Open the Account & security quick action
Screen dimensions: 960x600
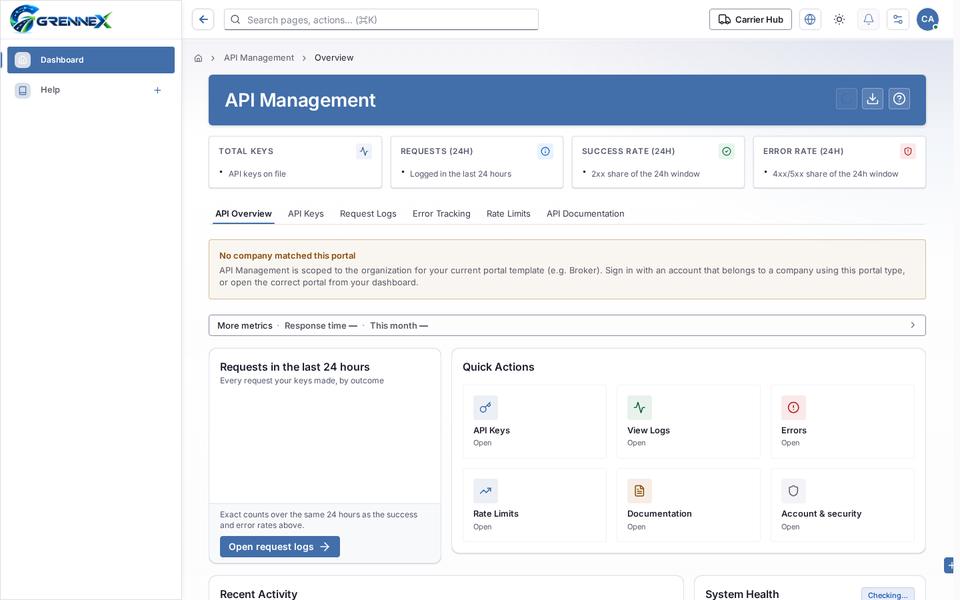[x=842, y=505]
